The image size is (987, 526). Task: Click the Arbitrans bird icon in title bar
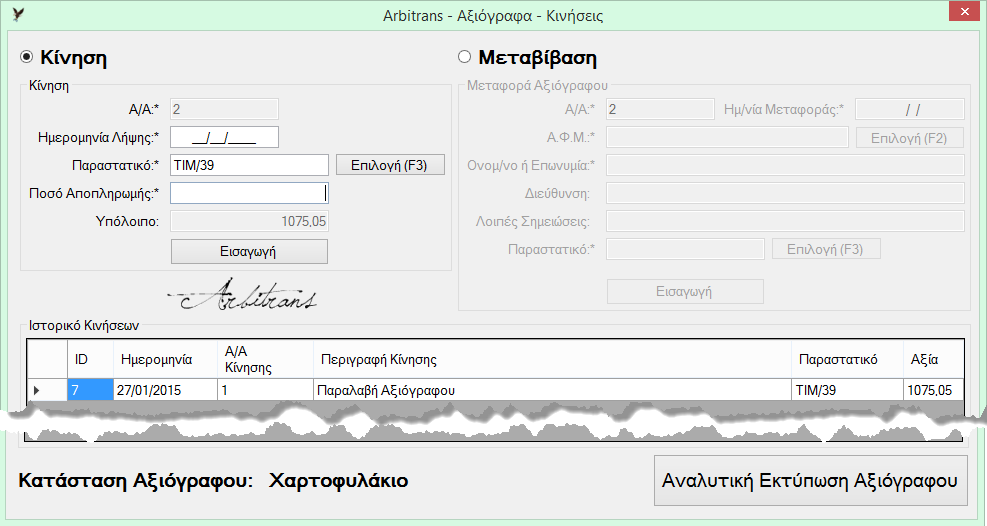(x=19, y=14)
